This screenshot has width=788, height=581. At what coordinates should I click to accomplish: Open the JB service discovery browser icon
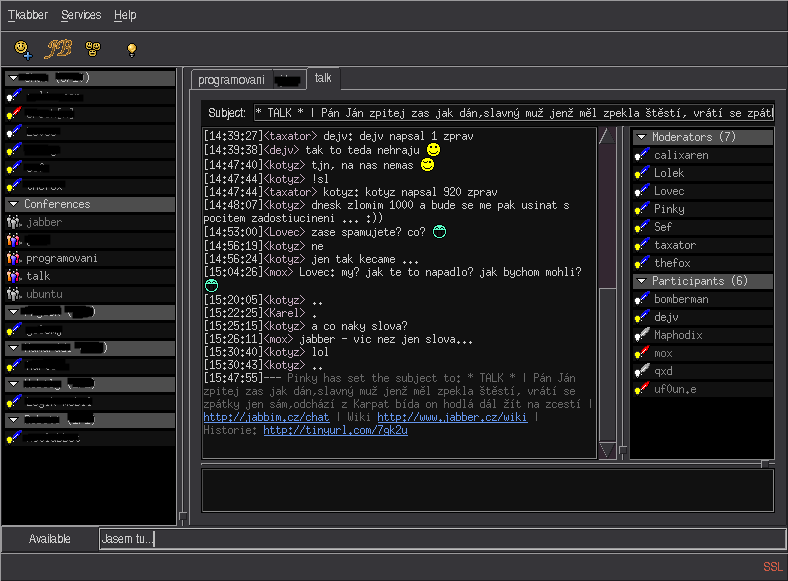pyautogui.click(x=58, y=49)
